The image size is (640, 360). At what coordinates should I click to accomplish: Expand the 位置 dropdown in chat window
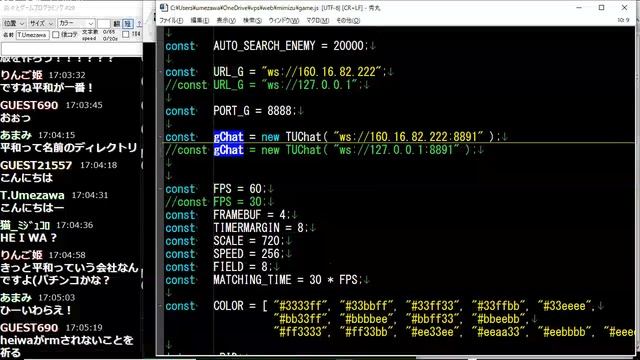pyautogui.click(x=14, y=24)
